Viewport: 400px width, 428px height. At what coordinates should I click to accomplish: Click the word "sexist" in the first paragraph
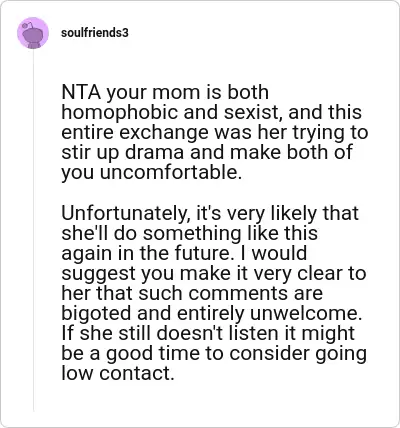click(x=251, y=112)
